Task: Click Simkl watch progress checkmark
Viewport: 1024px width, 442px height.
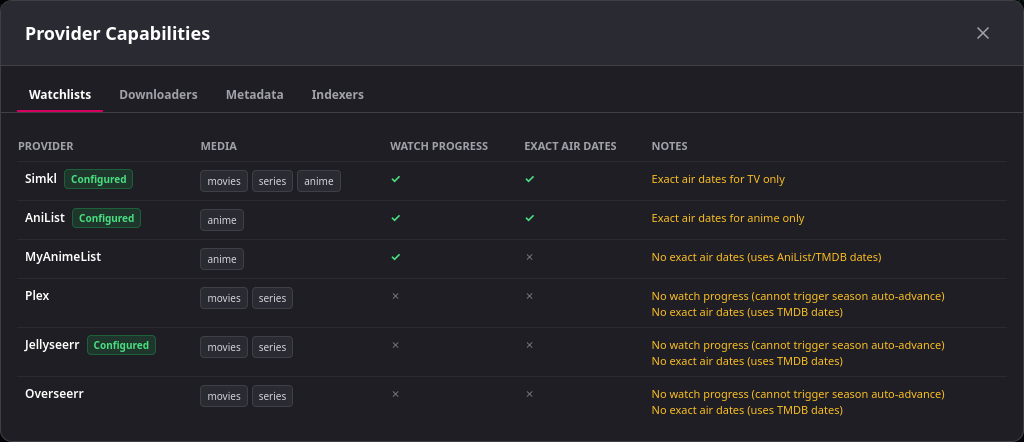Action: click(x=395, y=179)
